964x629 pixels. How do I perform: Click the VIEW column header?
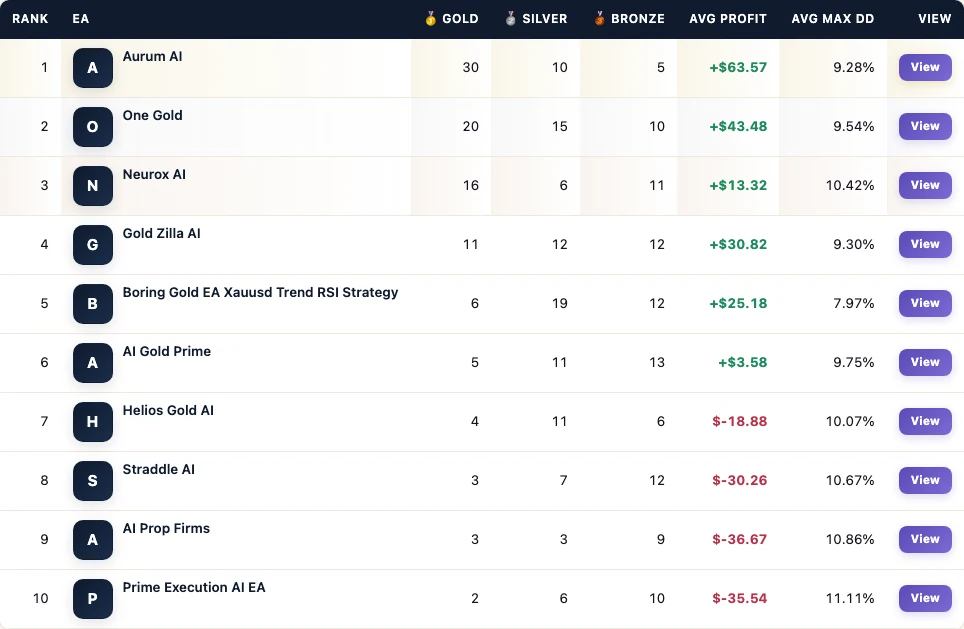point(934,19)
